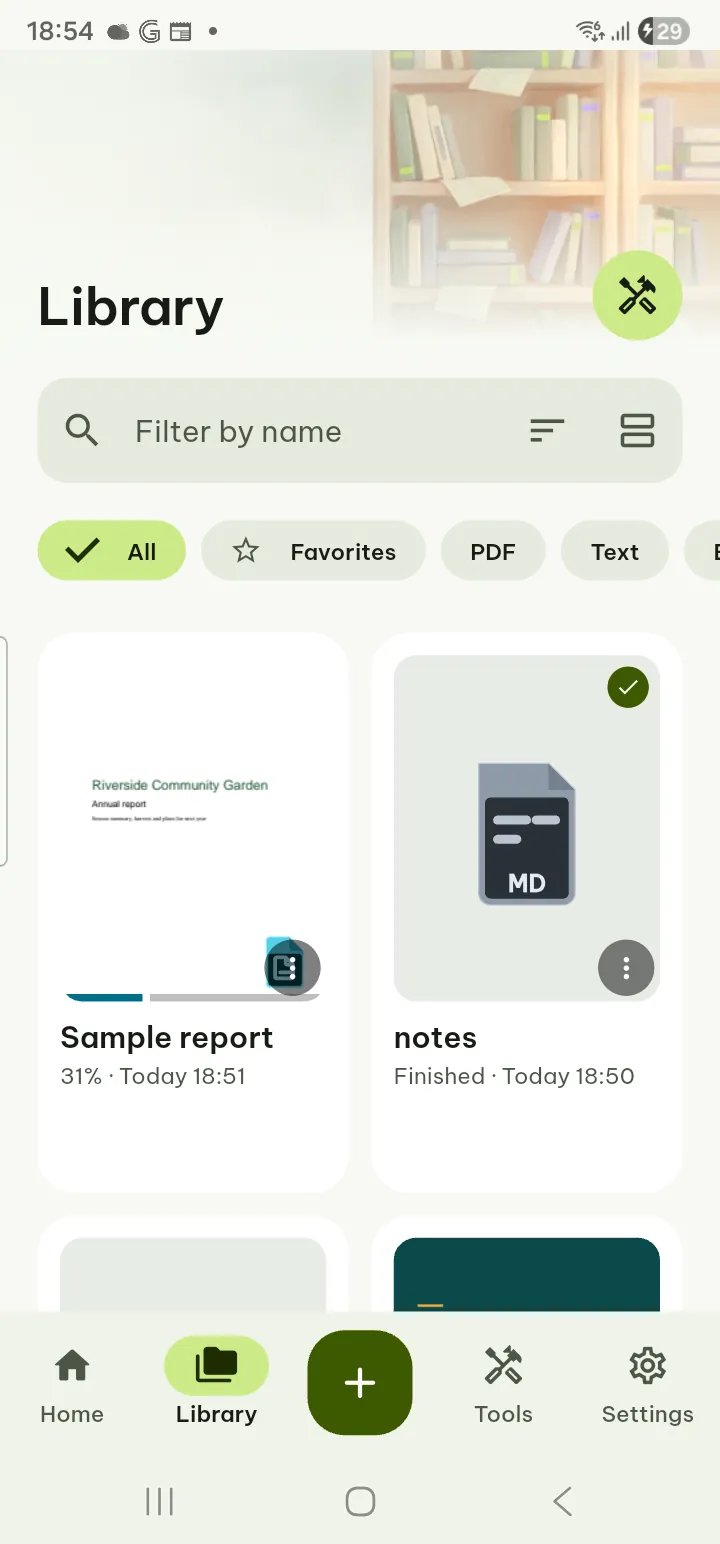
Task: Select the Library tab
Action: click(216, 1385)
